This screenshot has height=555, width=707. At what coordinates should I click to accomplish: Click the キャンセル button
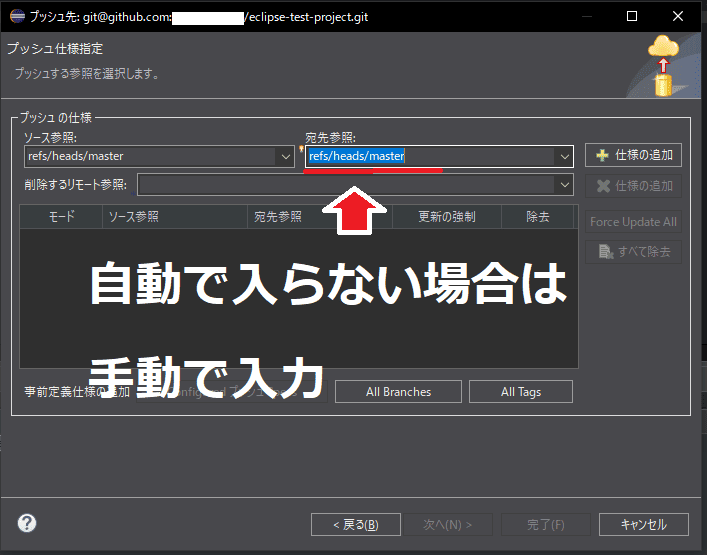click(643, 524)
